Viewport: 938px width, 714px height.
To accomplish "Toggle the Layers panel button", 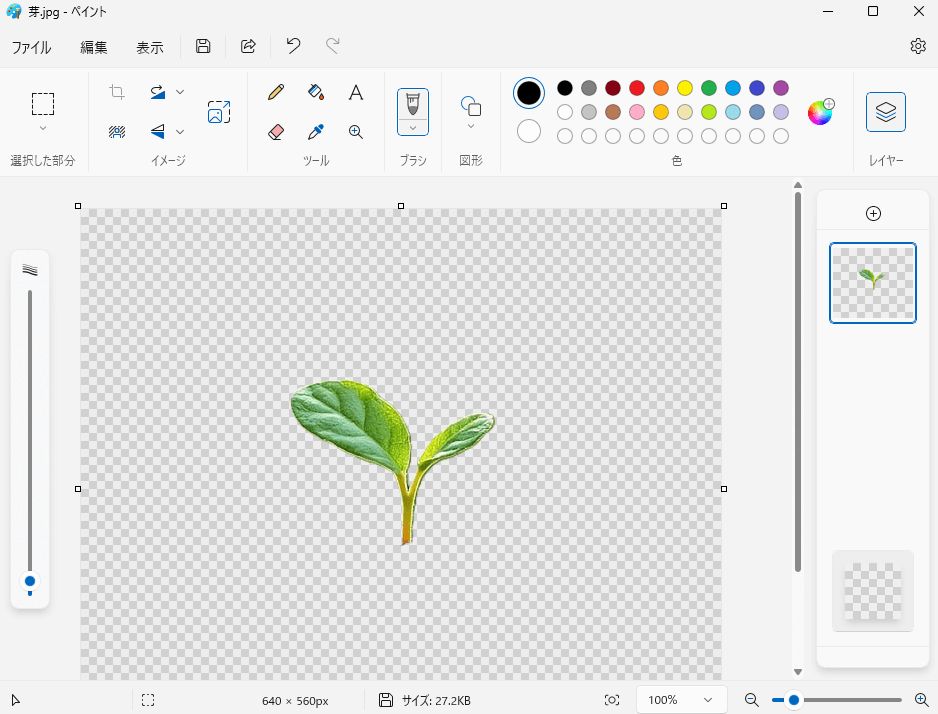I will click(x=885, y=112).
